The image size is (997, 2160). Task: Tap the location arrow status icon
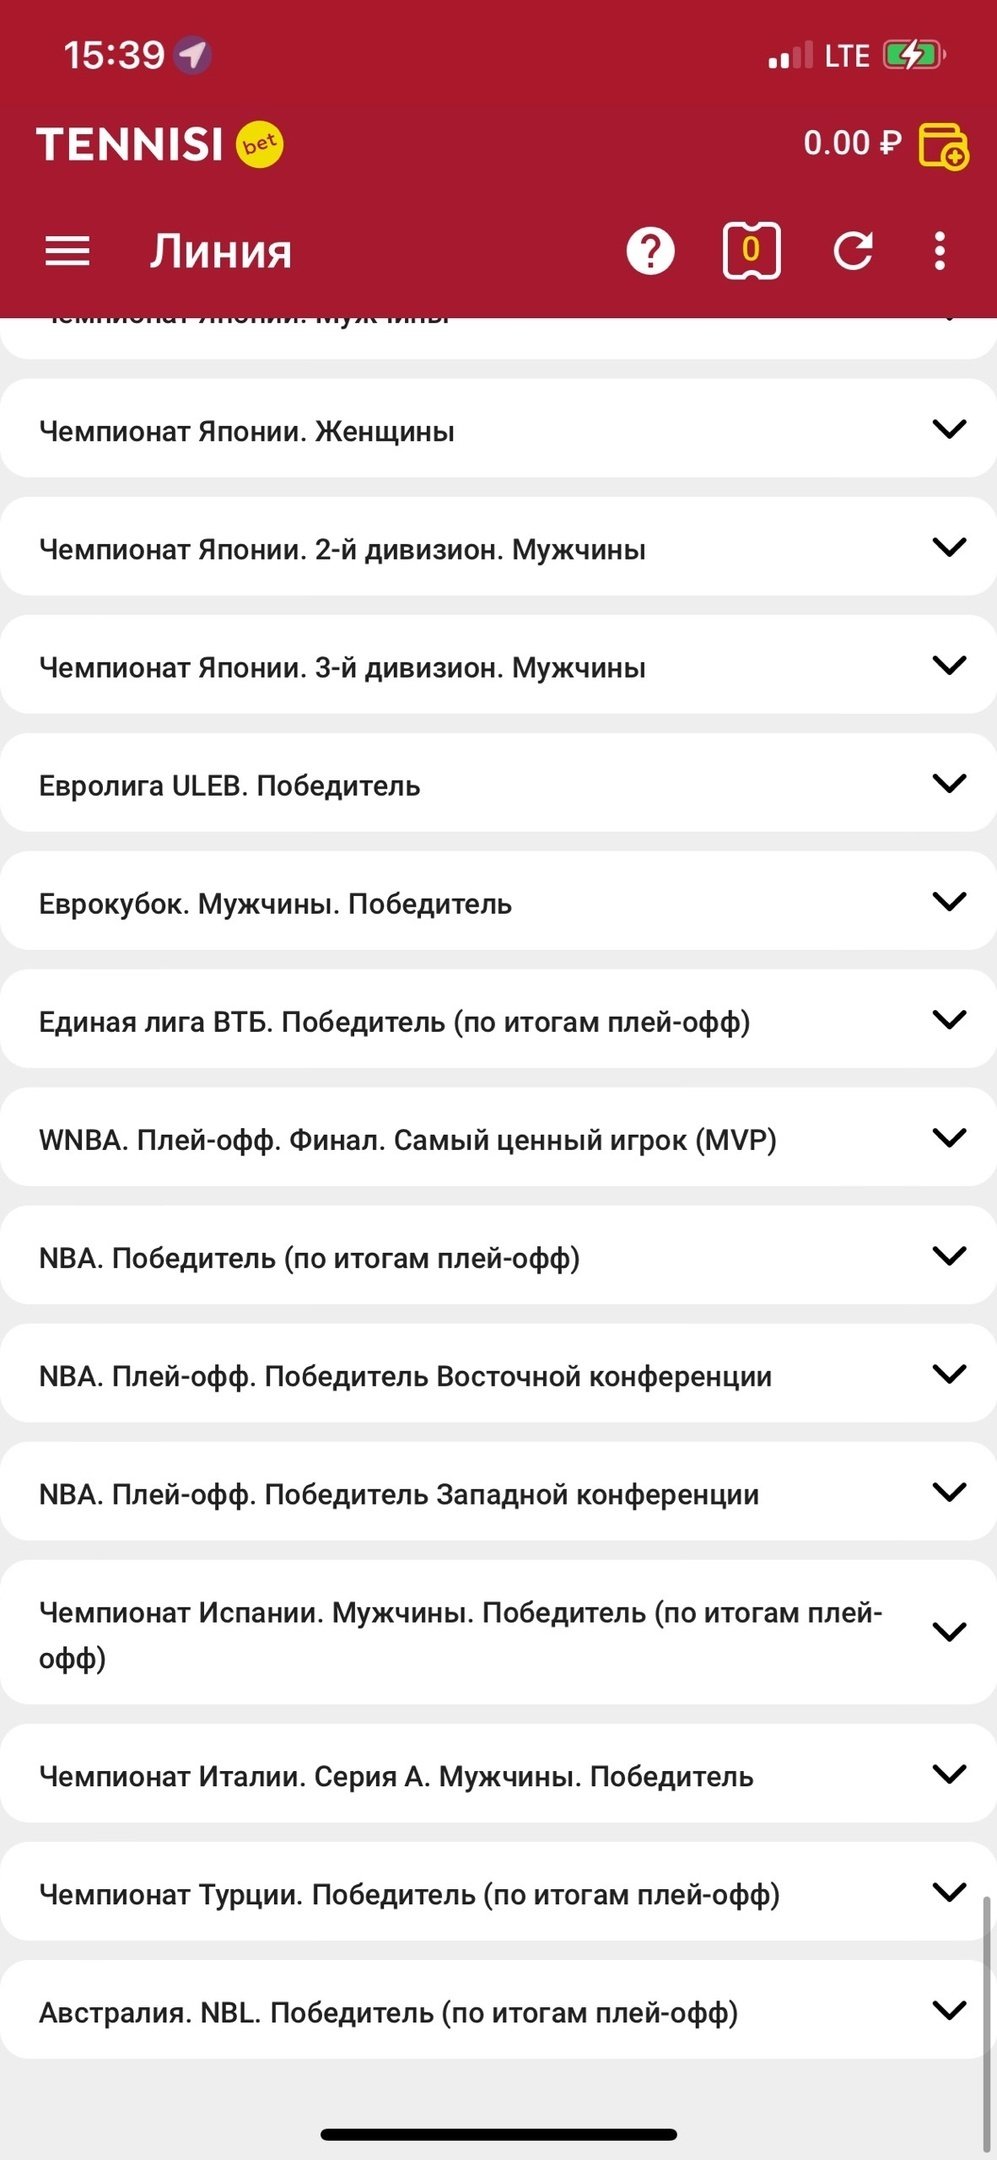point(192,55)
